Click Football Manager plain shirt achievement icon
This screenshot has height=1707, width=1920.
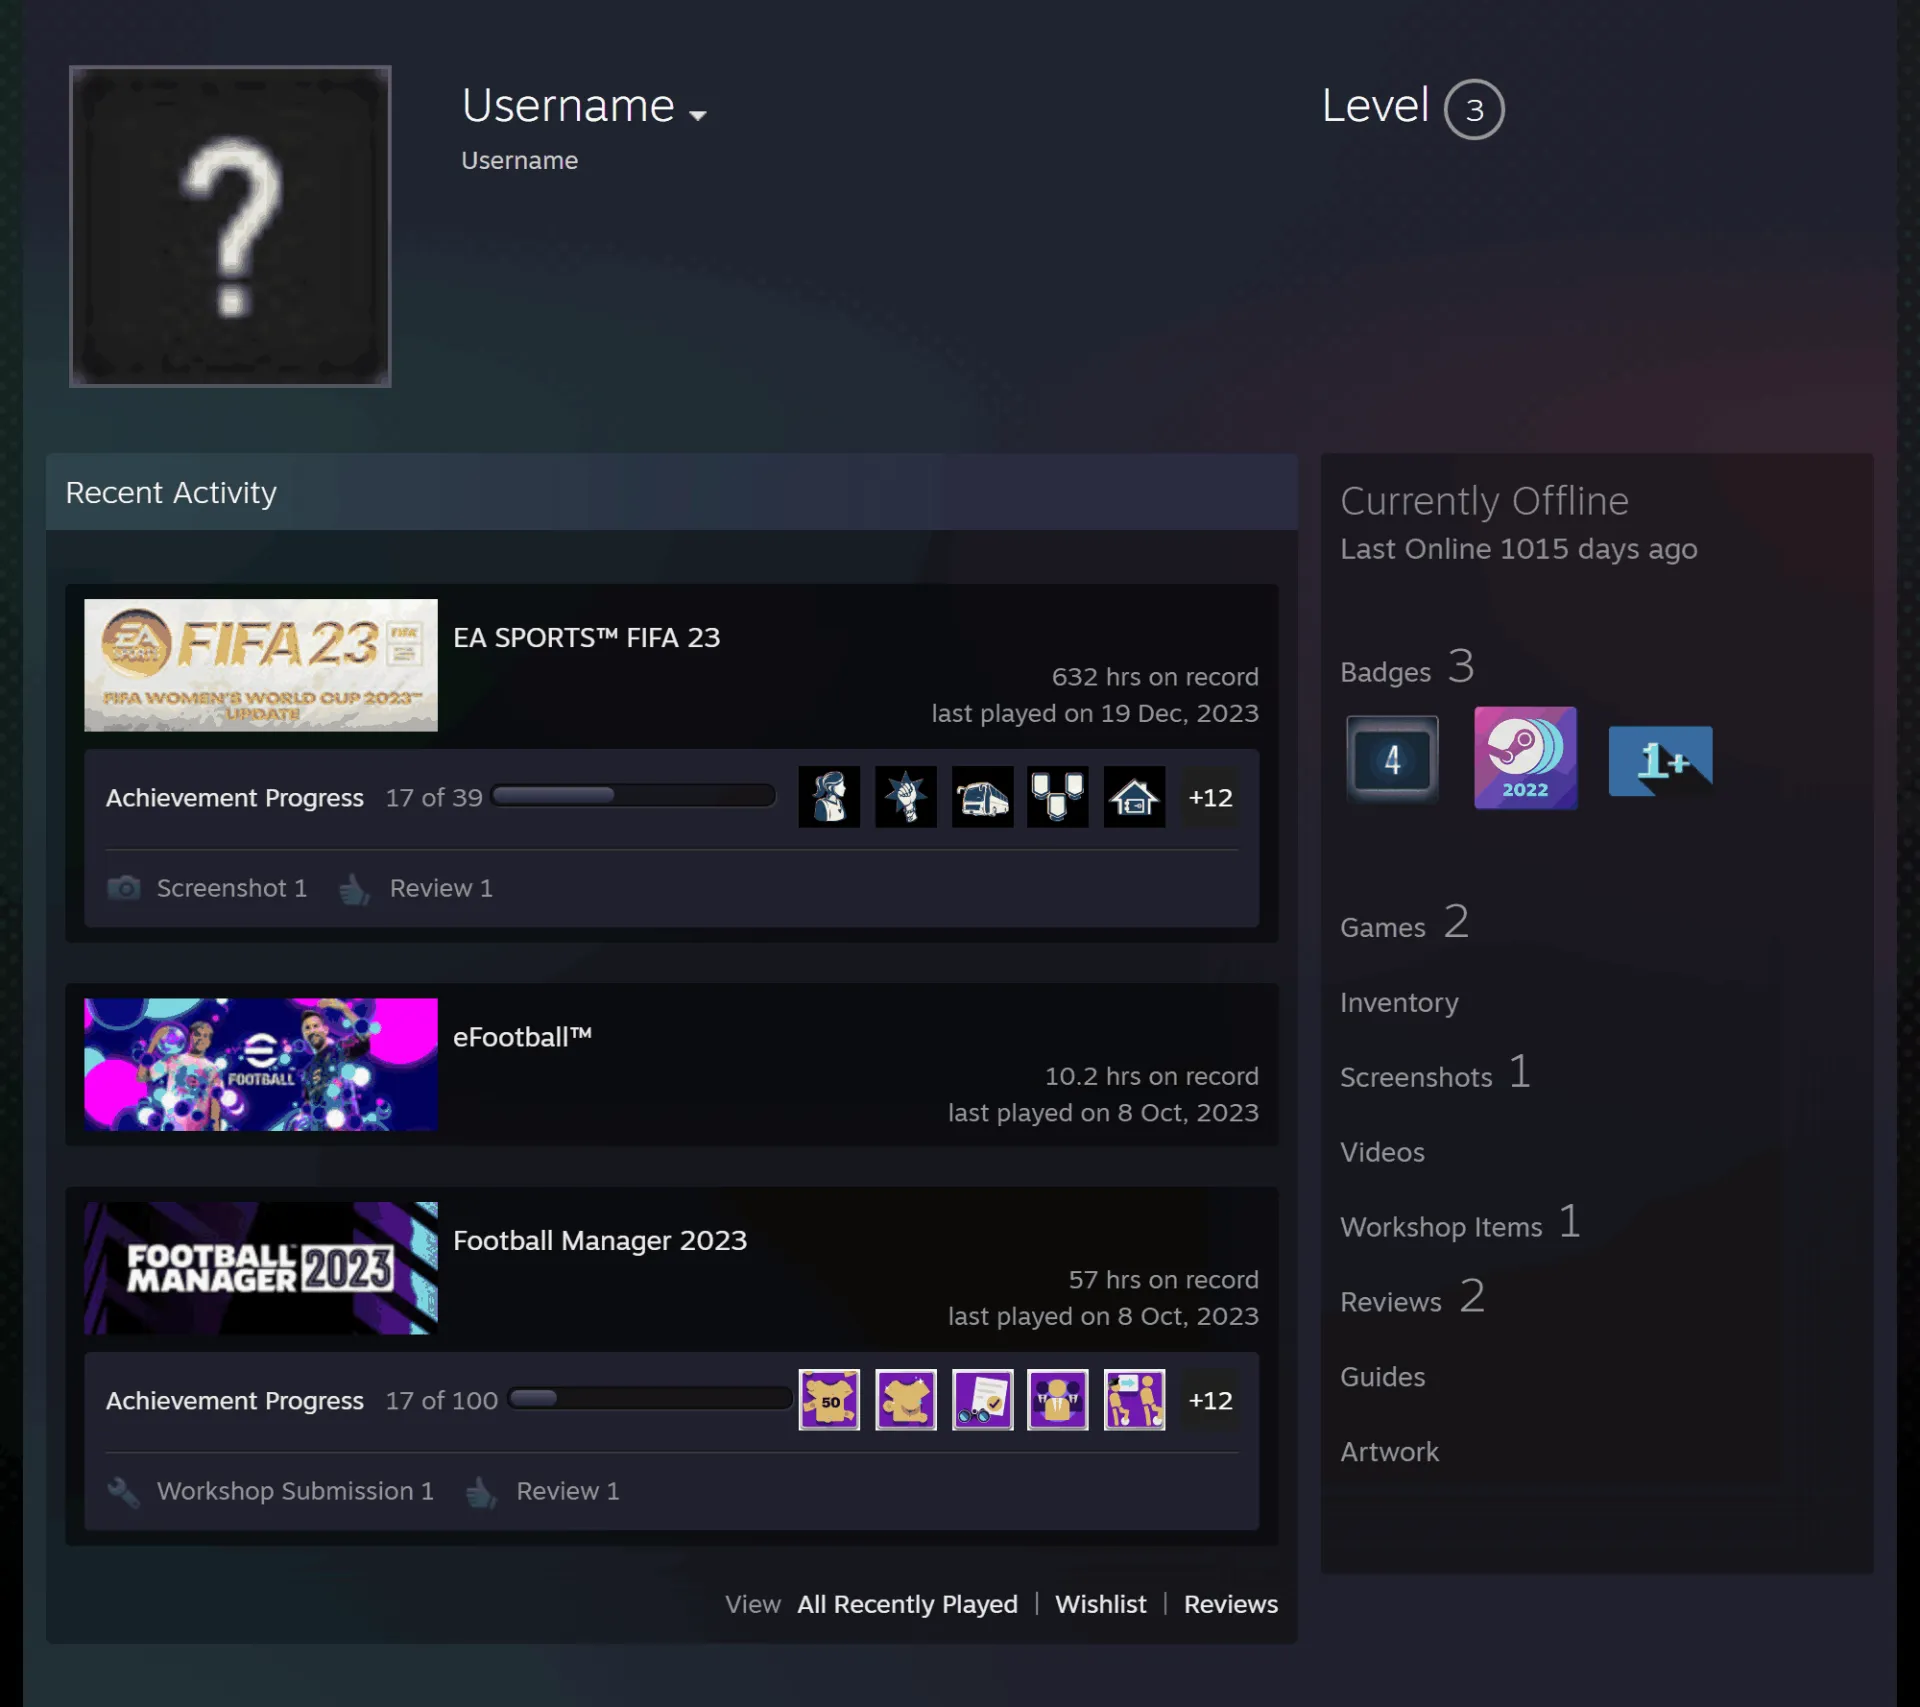(x=906, y=1400)
